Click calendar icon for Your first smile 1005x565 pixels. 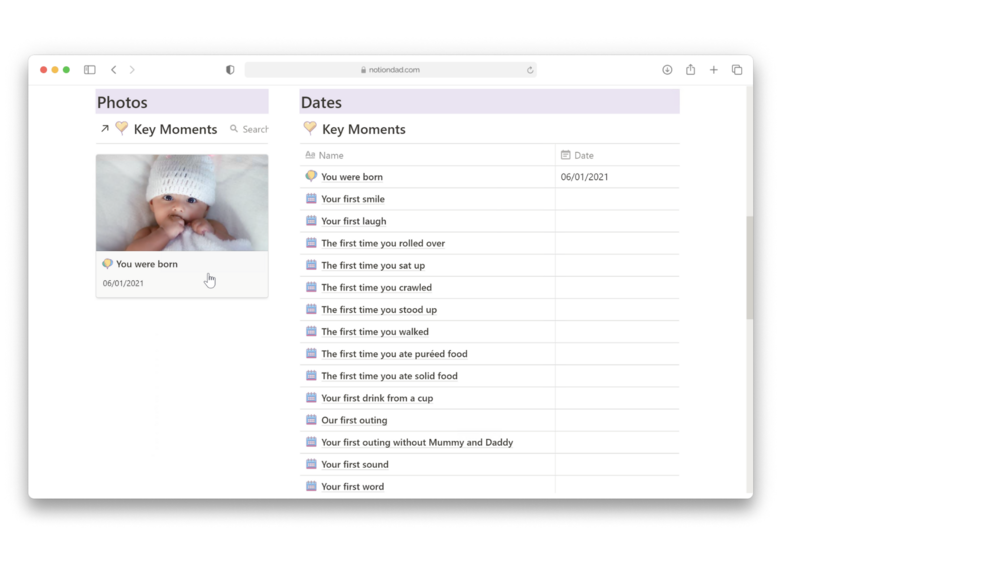click(311, 199)
